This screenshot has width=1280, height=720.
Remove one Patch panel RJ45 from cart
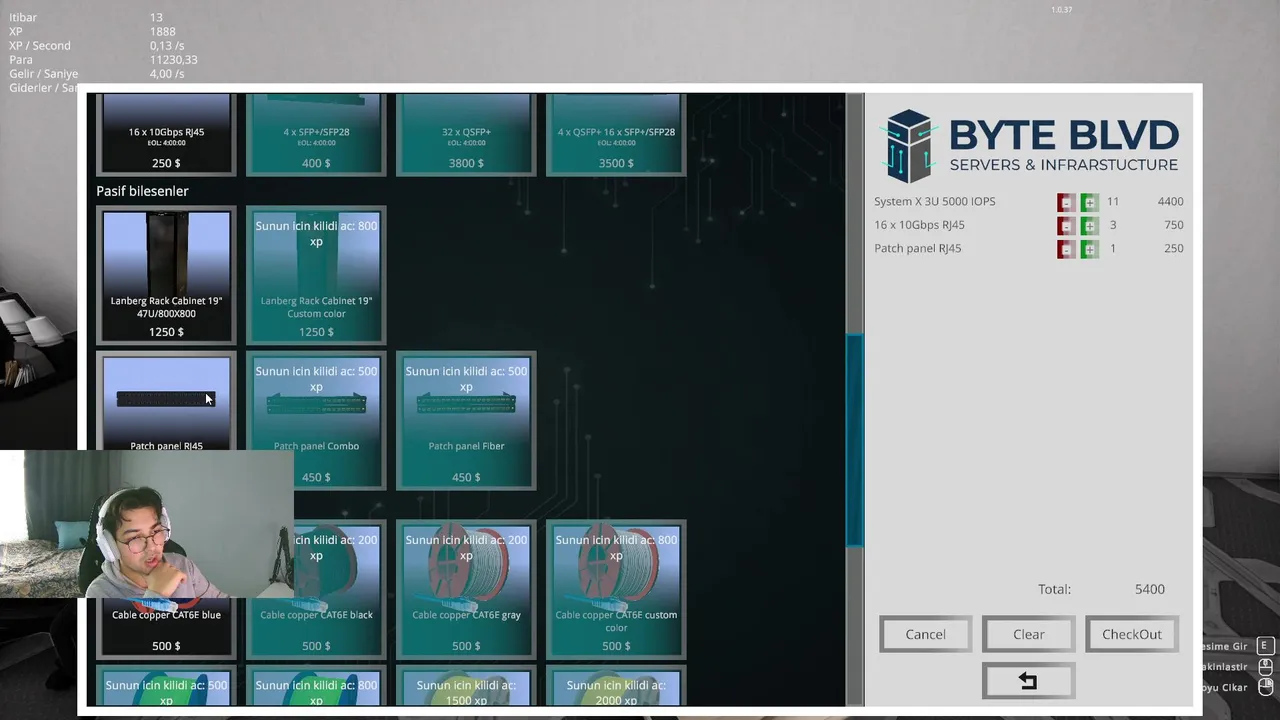(1066, 249)
